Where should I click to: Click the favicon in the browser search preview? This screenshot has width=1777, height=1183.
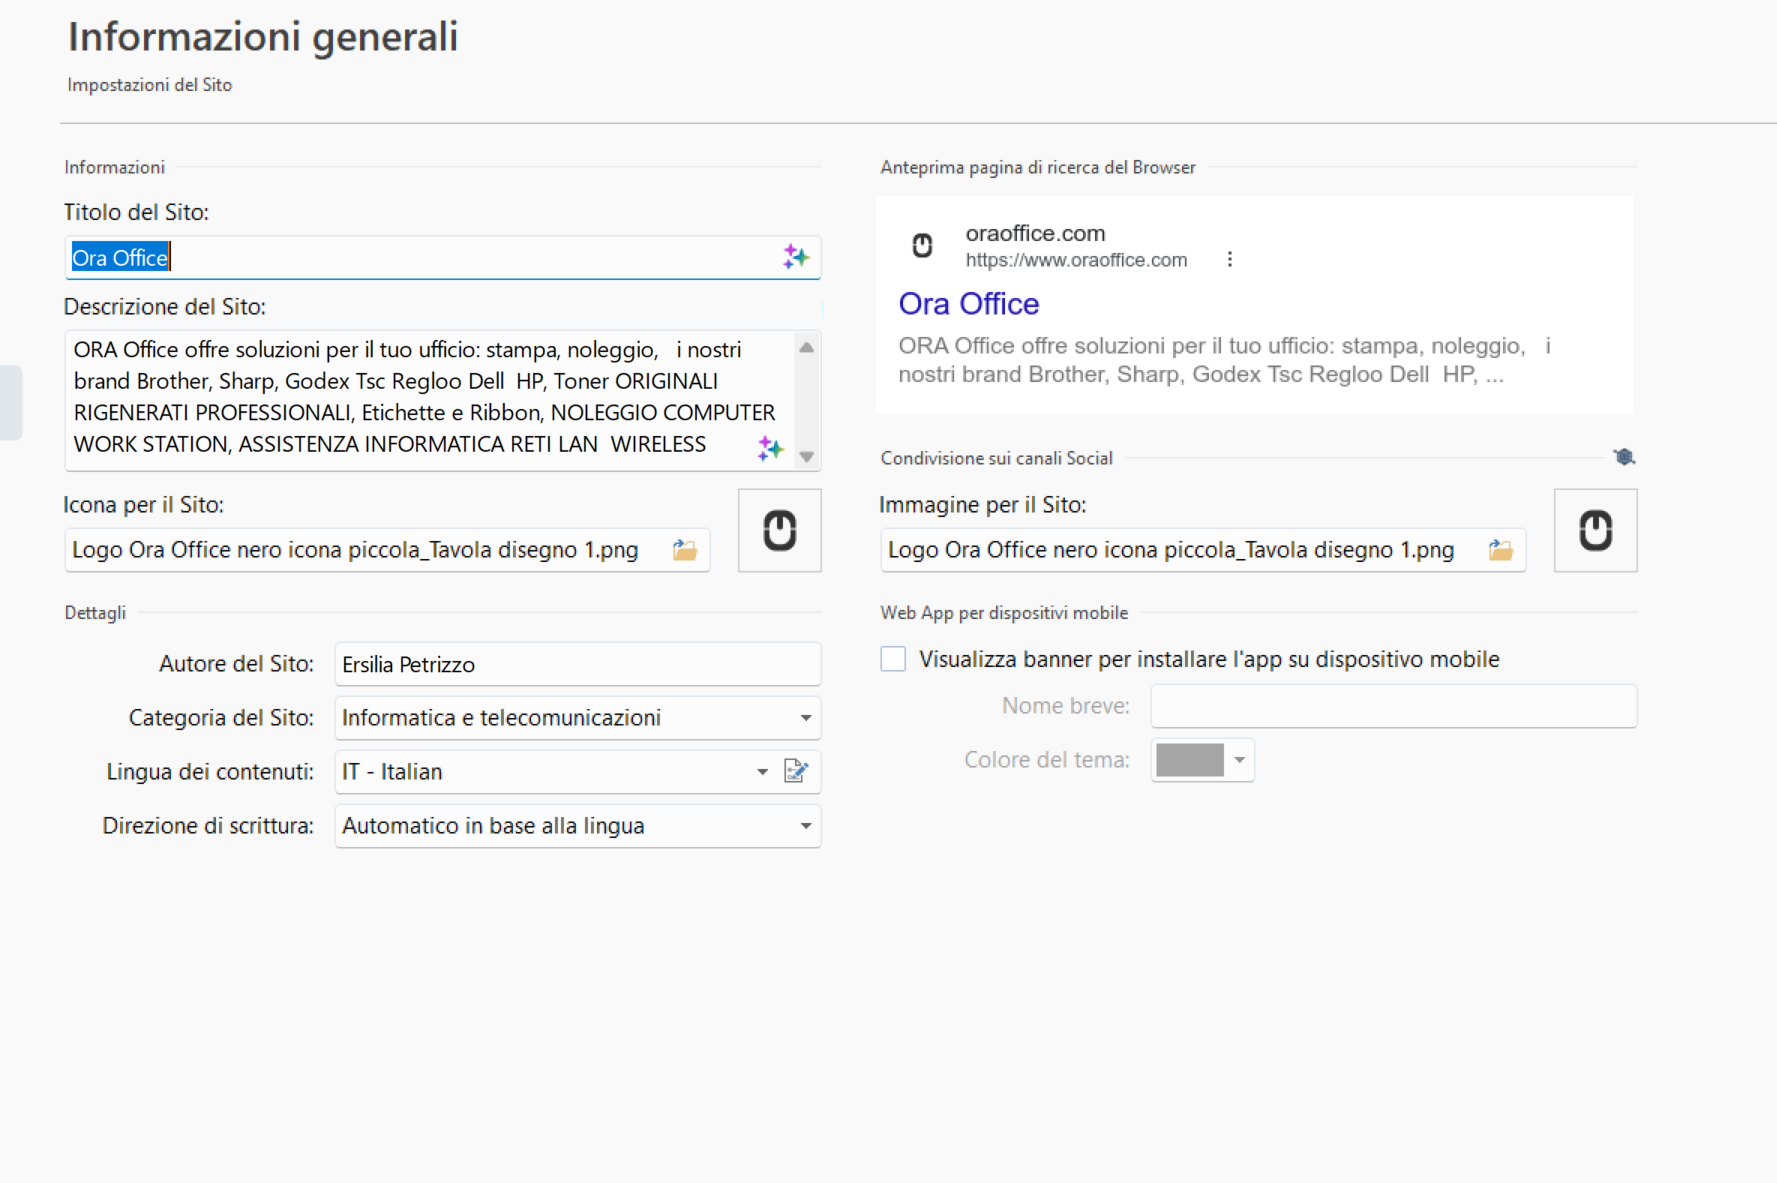click(x=923, y=245)
